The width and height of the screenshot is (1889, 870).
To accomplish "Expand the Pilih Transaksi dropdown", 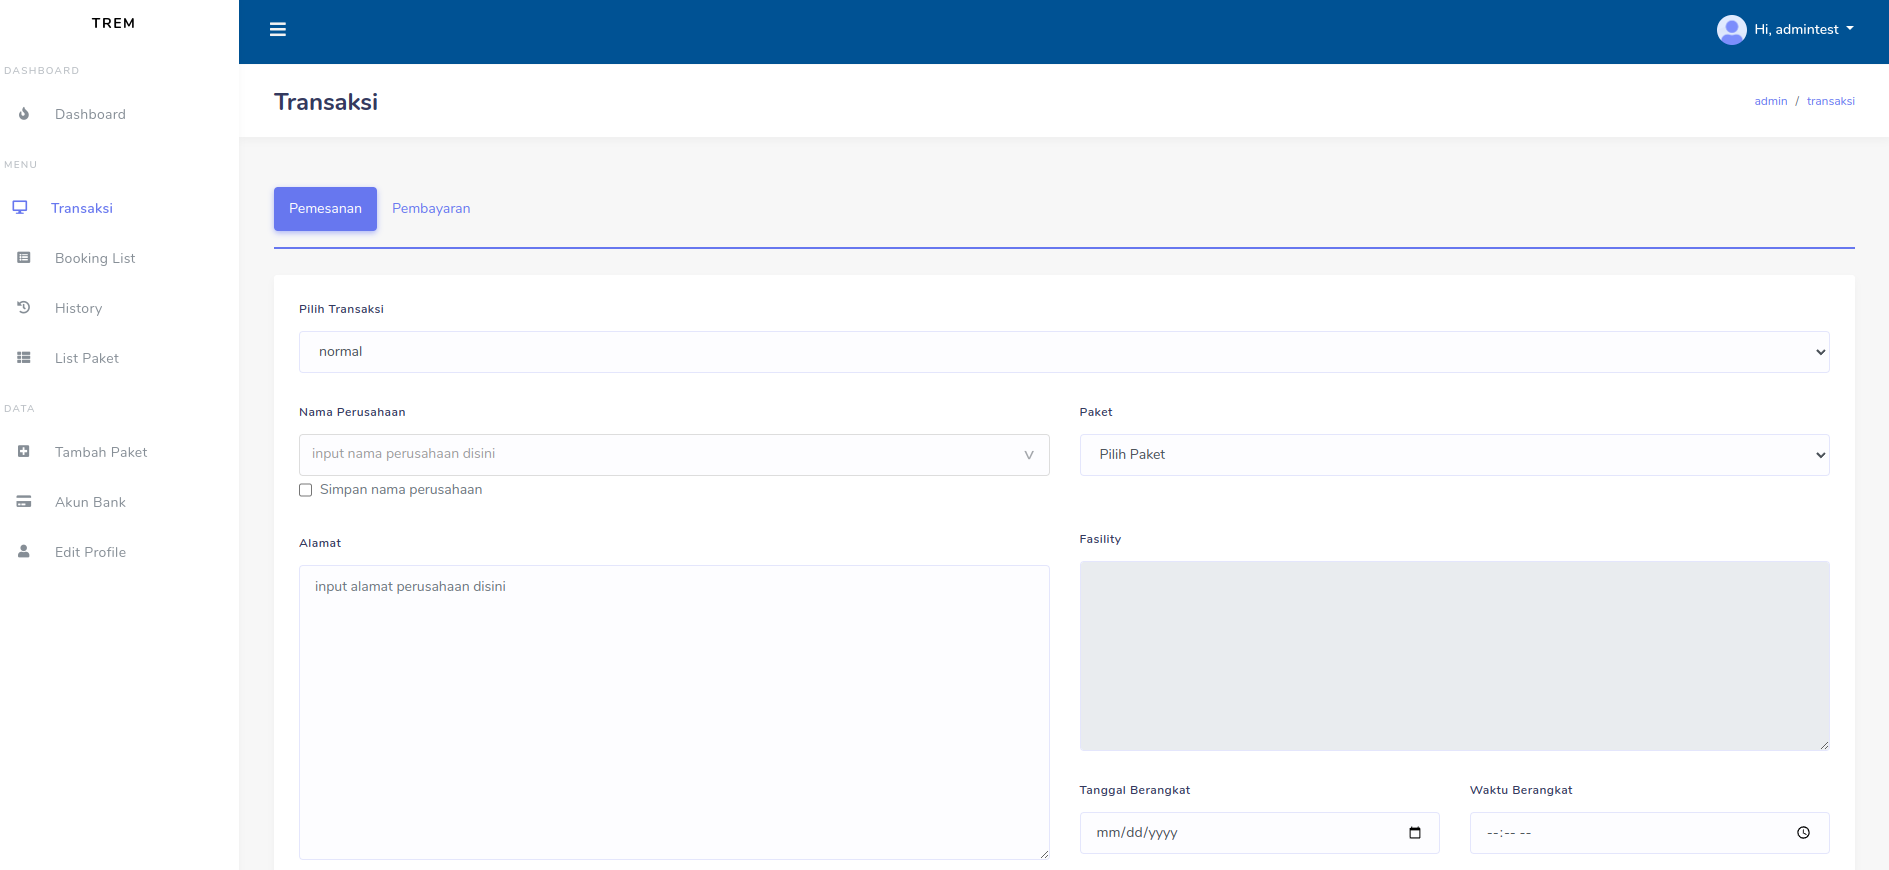I will click(x=1063, y=352).
